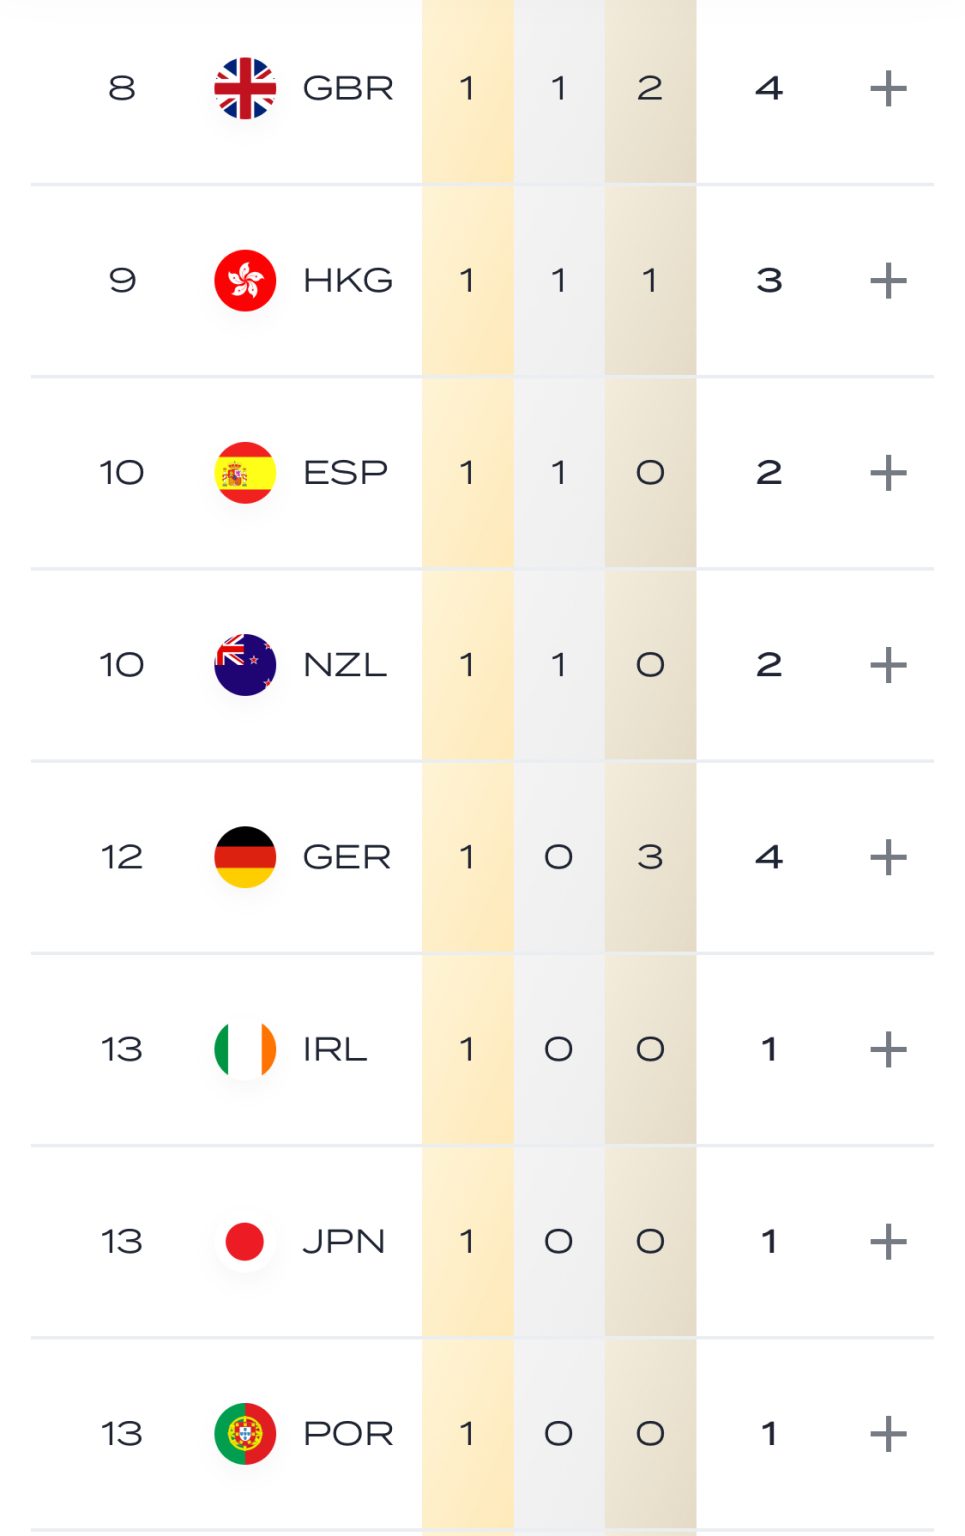The width and height of the screenshot is (965, 1536).
Task: Expand the GER medal breakdown
Action: point(888,857)
